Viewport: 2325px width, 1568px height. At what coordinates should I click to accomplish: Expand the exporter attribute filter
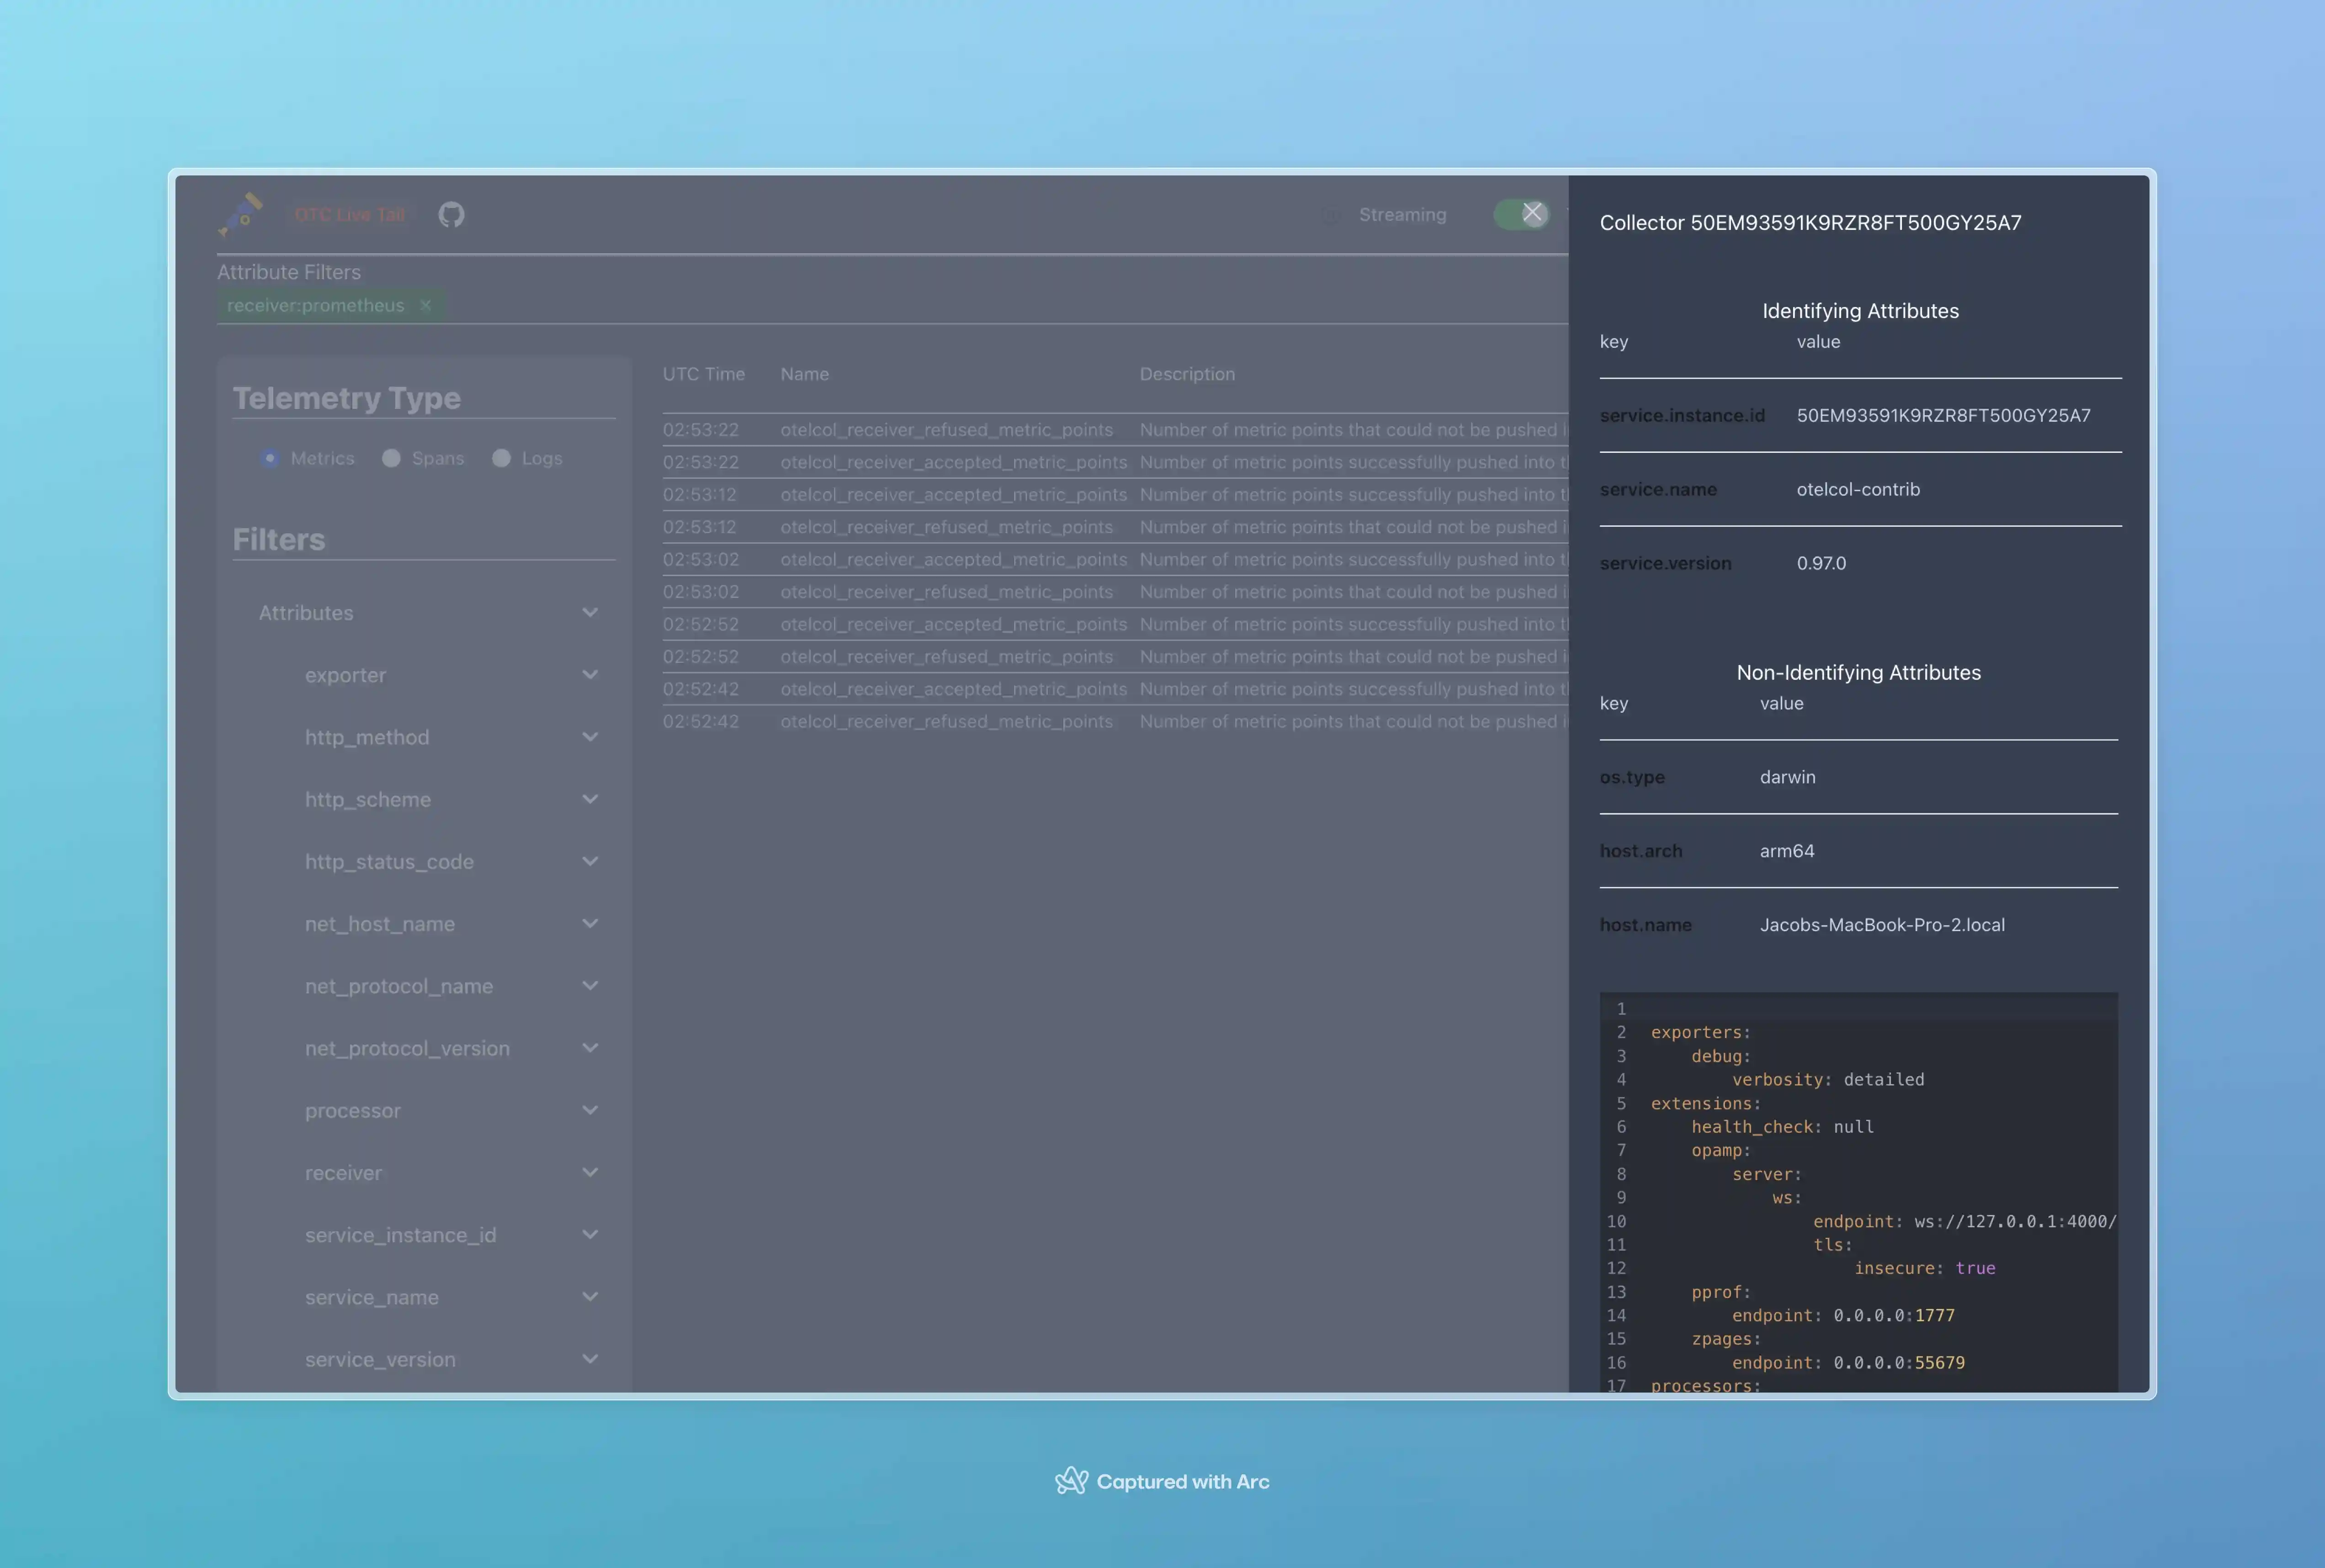pos(591,674)
